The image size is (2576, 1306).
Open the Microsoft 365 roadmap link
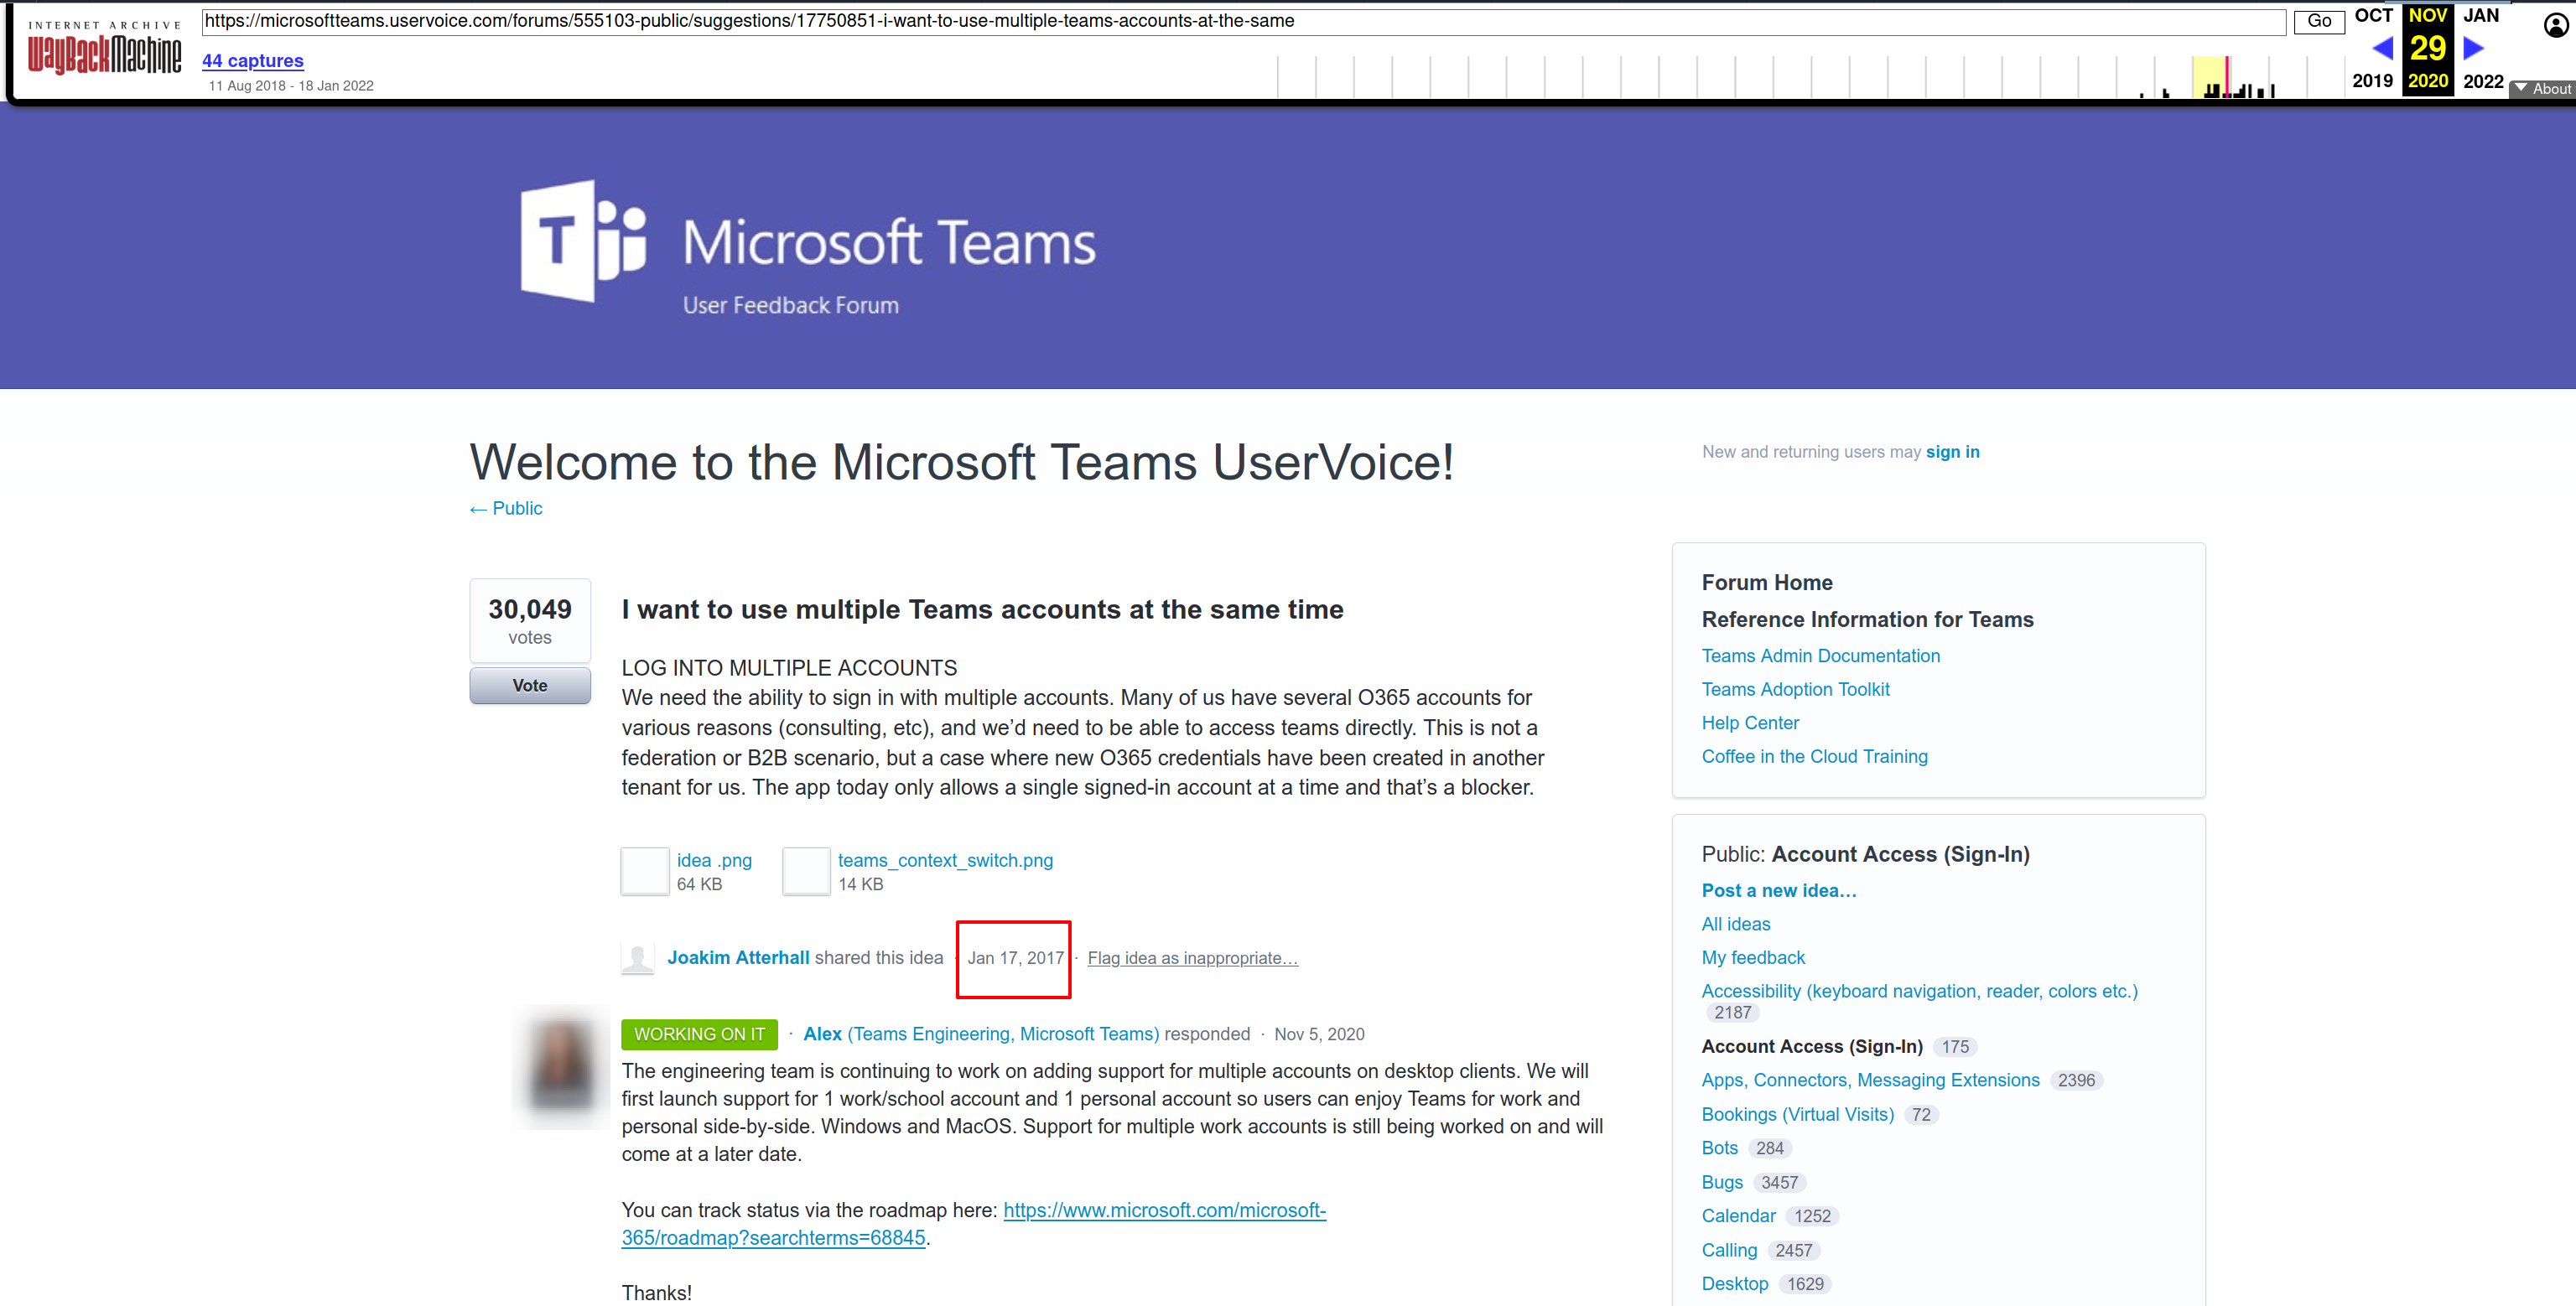(974, 1224)
